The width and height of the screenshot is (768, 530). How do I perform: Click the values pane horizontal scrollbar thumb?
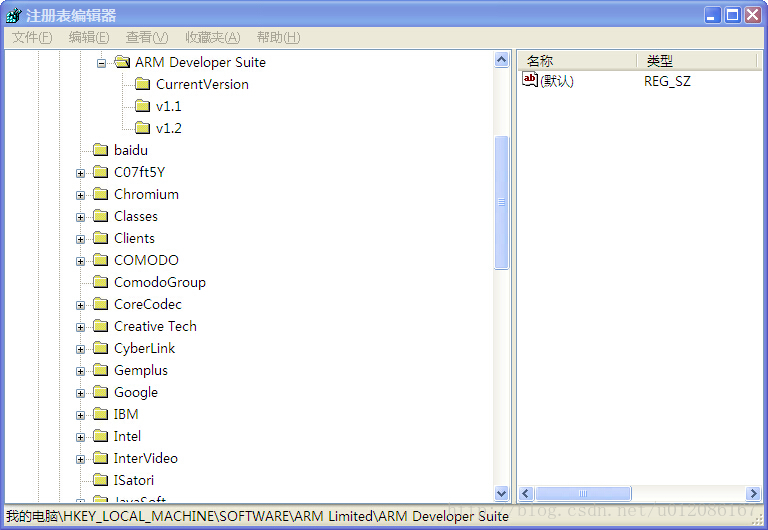click(583, 493)
